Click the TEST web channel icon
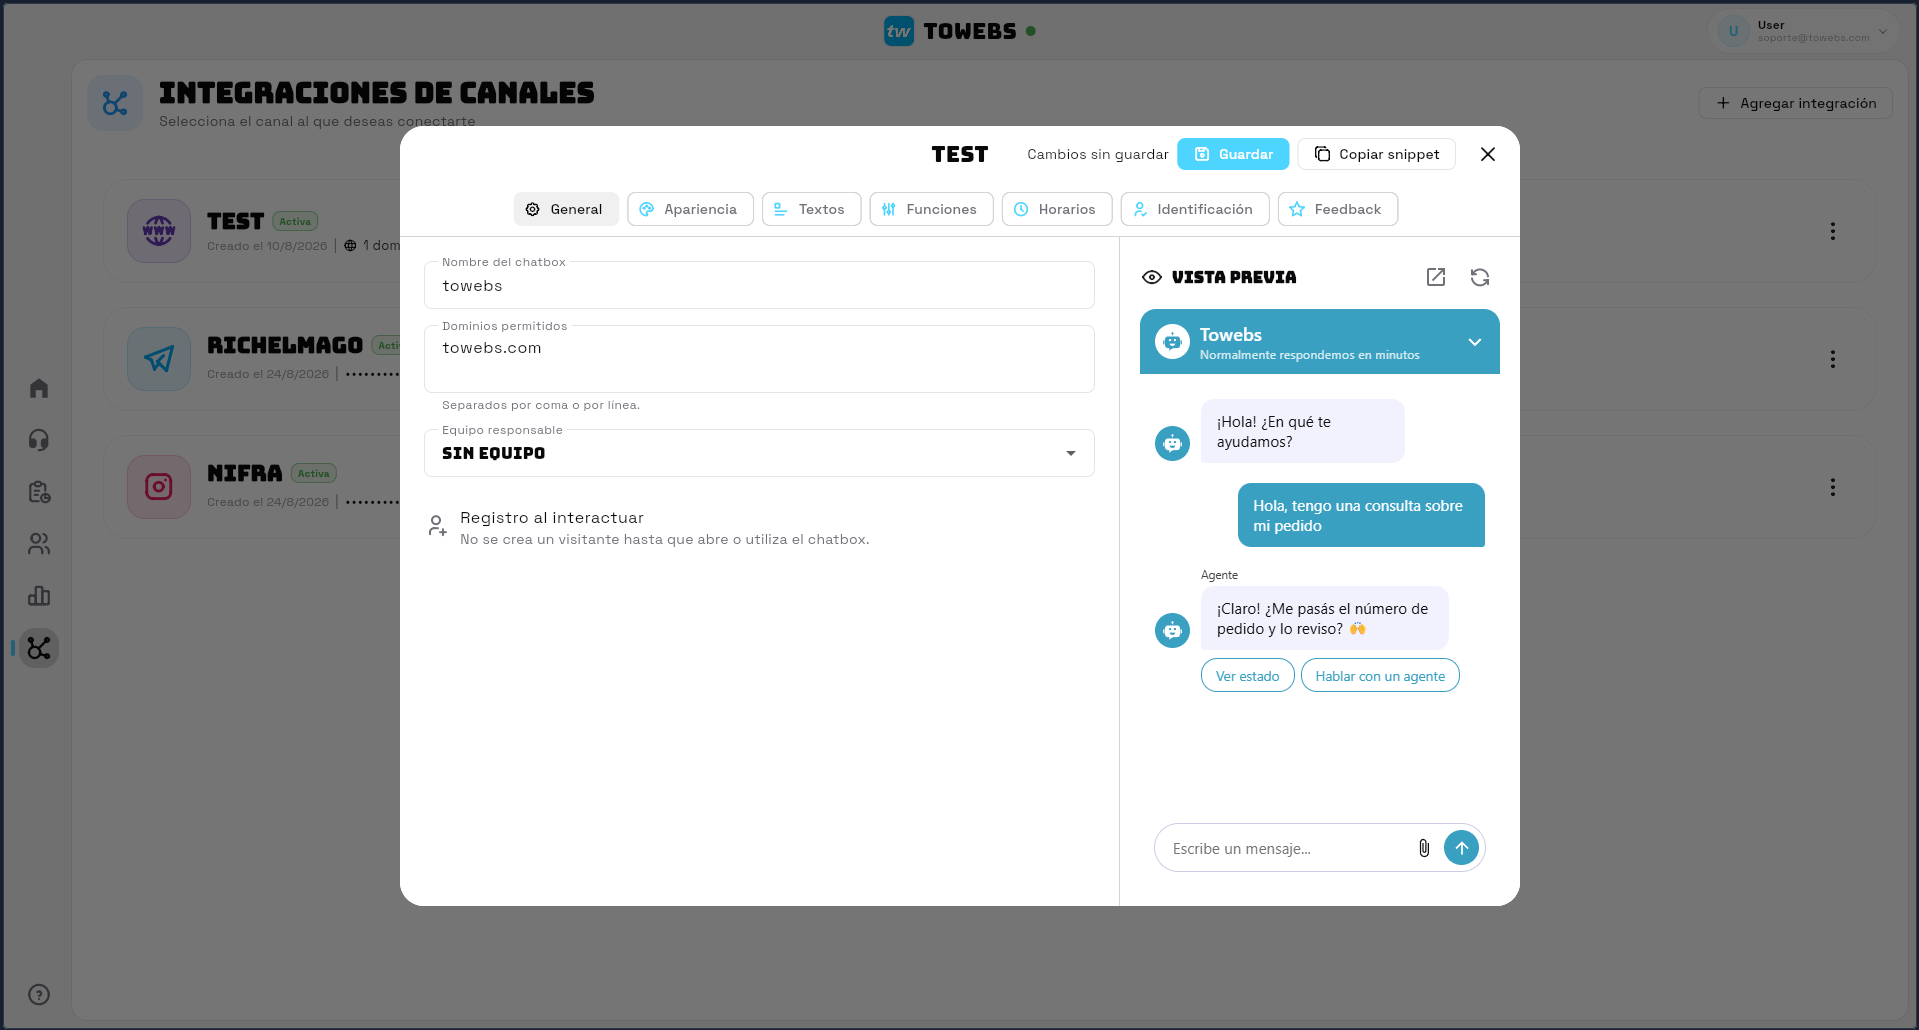1919x1030 pixels. click(x=159, y=231)
